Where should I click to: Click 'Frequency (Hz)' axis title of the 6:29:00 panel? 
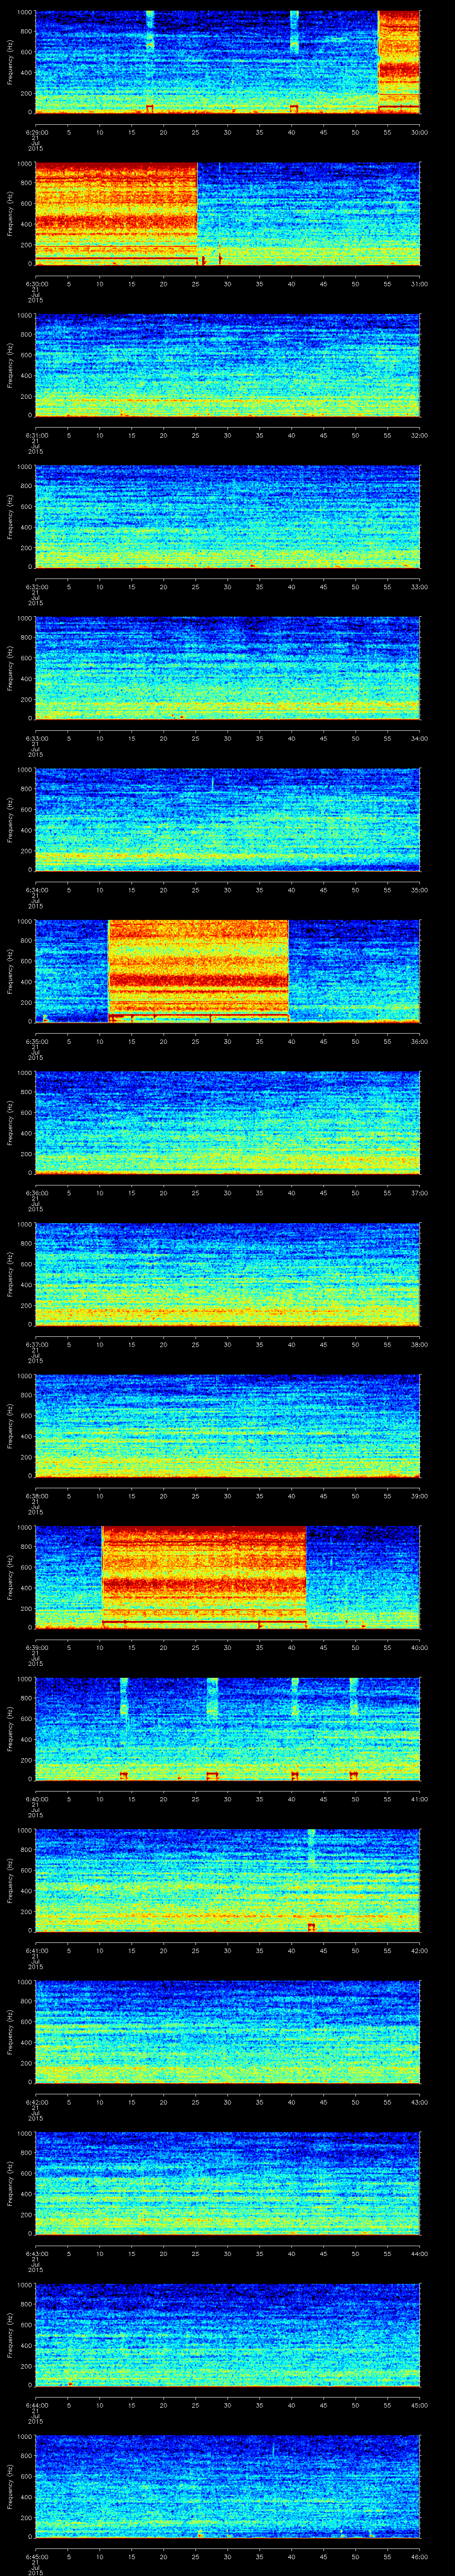10,62
